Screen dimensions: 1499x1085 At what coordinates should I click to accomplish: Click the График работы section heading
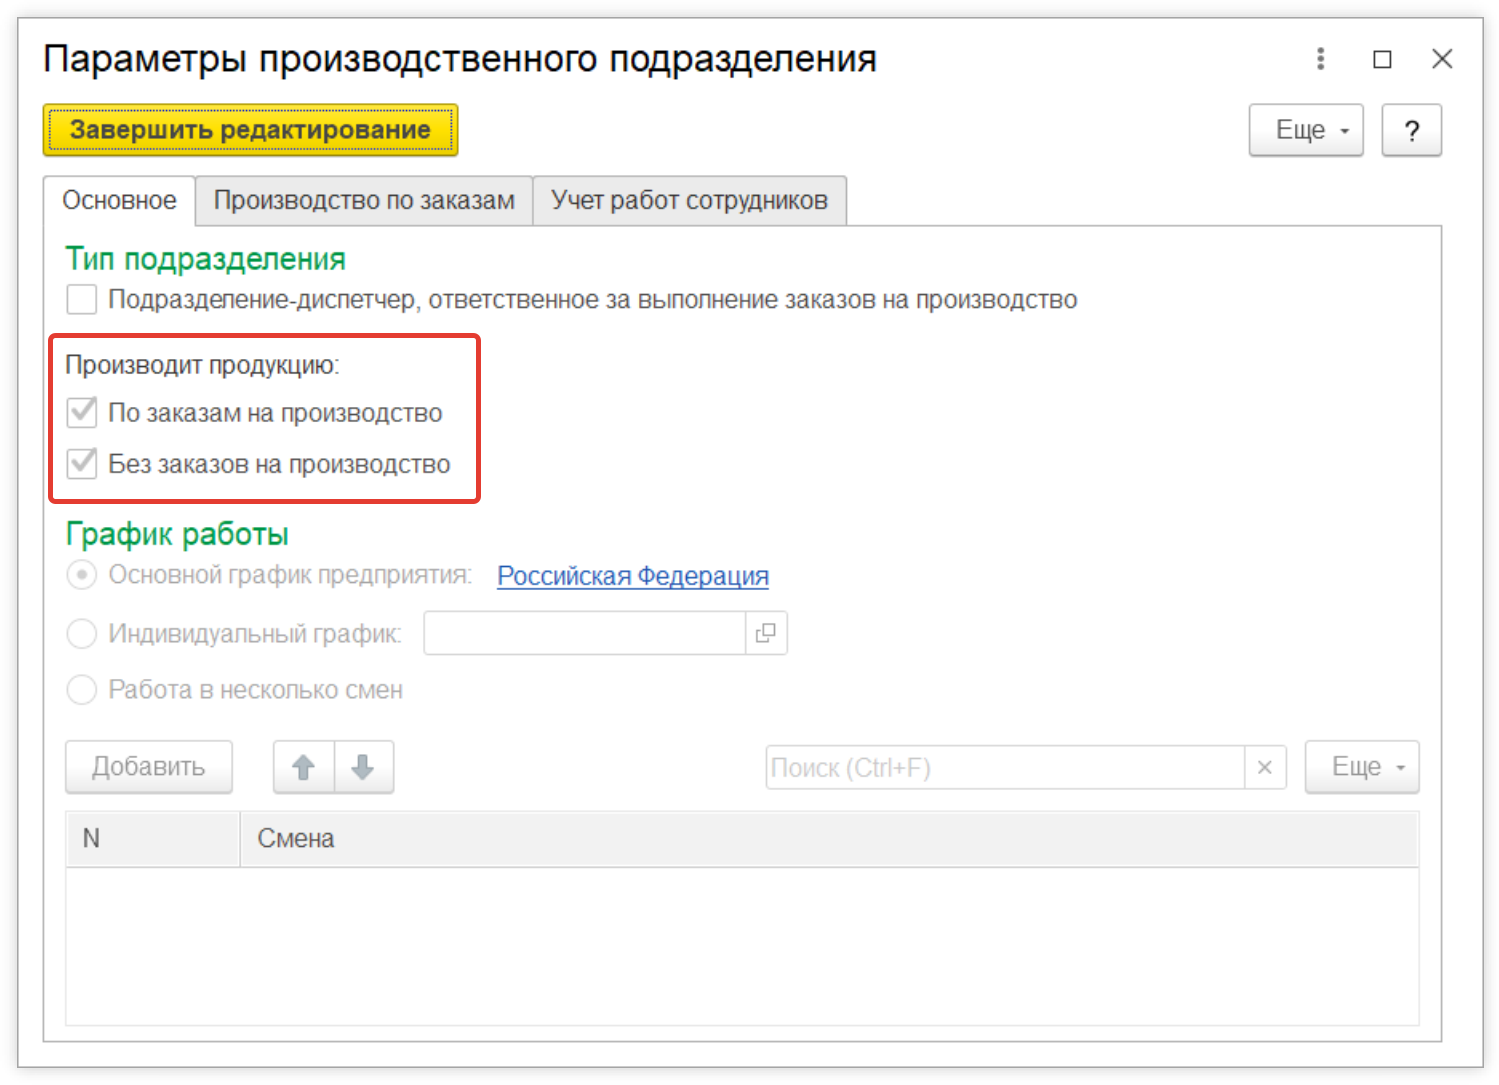(177, 534)
